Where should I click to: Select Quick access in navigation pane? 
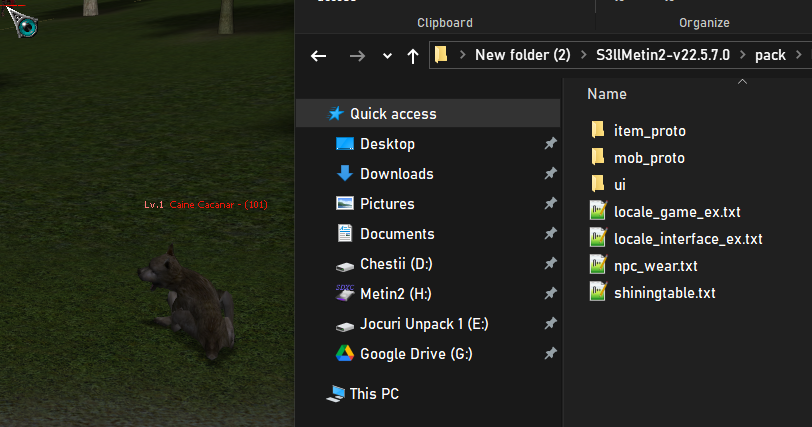tap(428, 113)
